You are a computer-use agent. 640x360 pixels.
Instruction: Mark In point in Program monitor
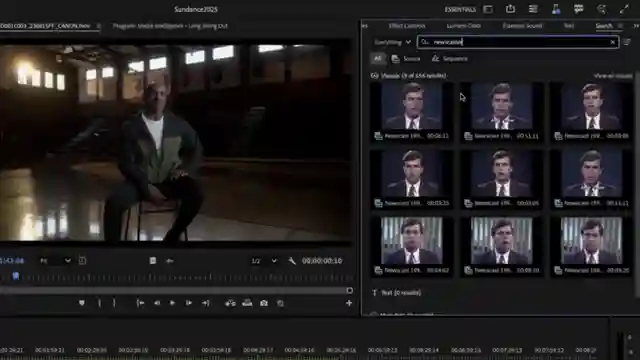pyautogui.click(x=99, y=303)
